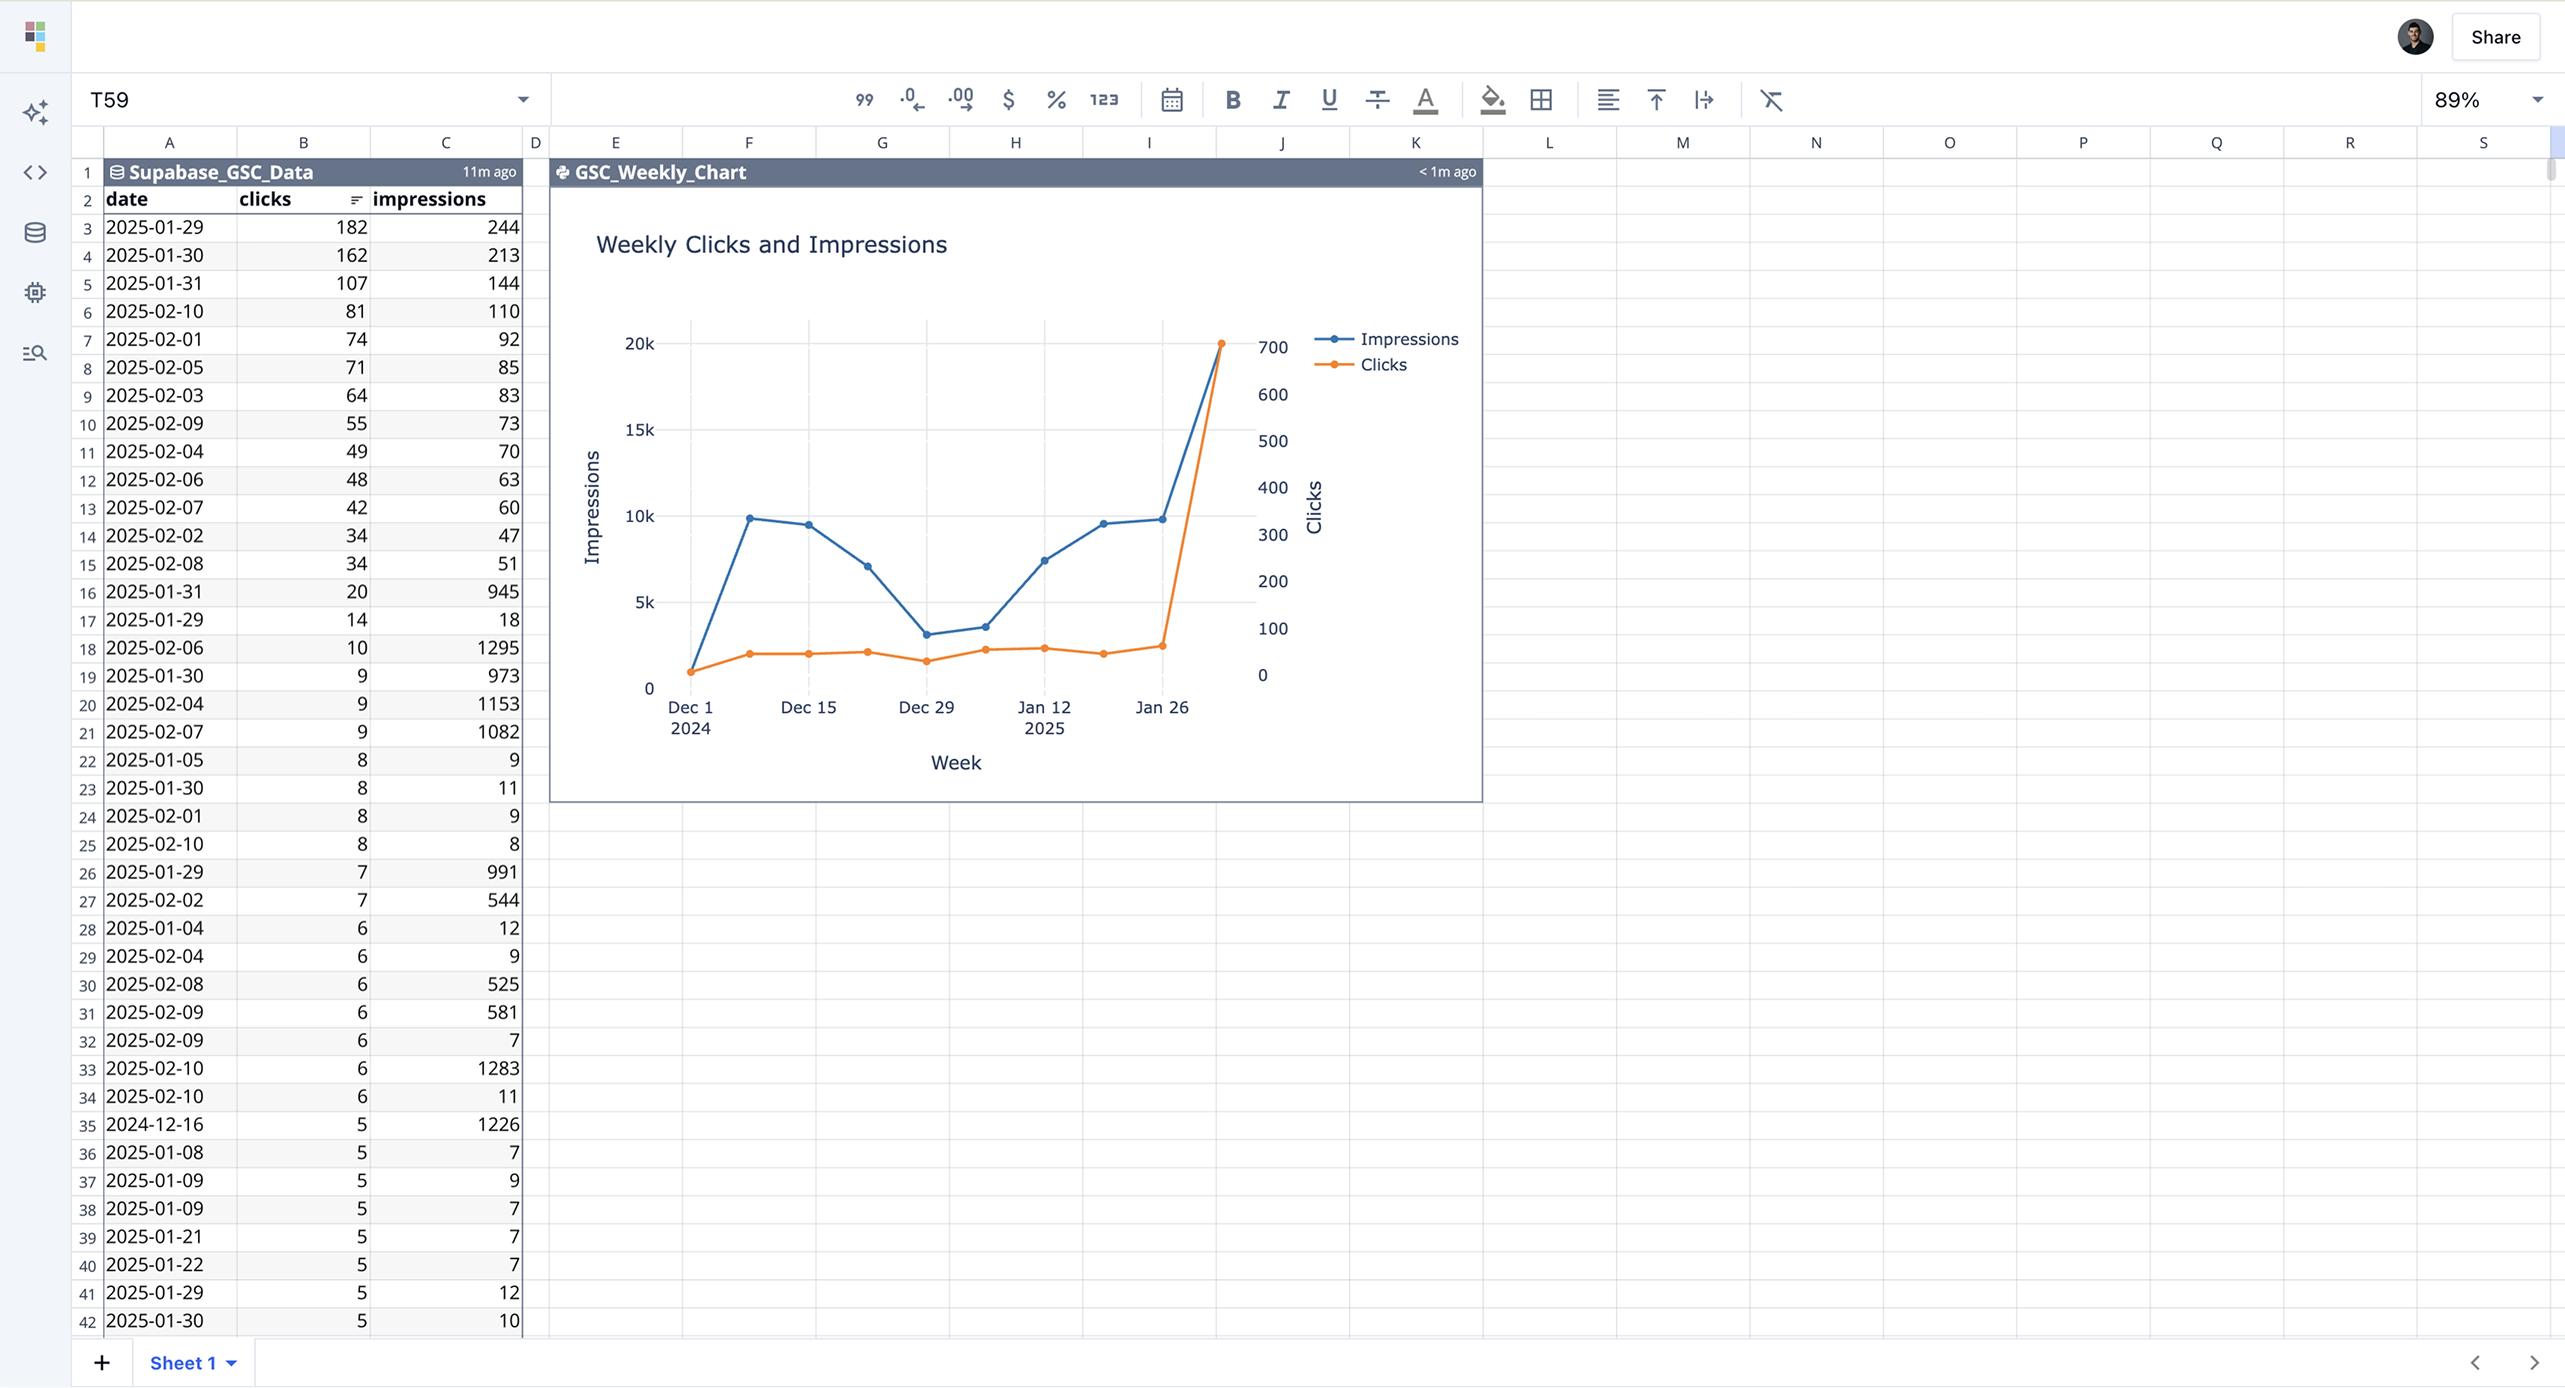2565x1388 pixels.
Task: Open the code editor sidebar icon
Action: pos(35,173)
